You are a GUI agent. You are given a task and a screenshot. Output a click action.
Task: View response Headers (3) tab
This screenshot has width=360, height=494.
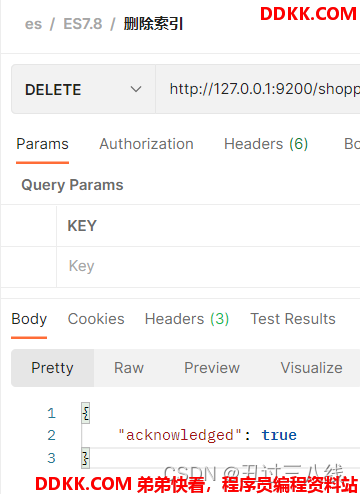[187, 319]
